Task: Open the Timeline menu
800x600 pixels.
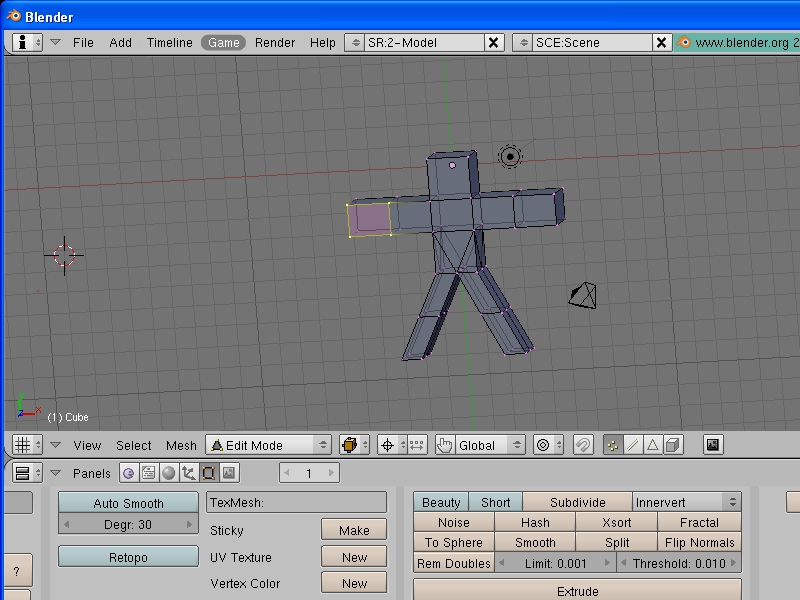Action: pos(169,42)
